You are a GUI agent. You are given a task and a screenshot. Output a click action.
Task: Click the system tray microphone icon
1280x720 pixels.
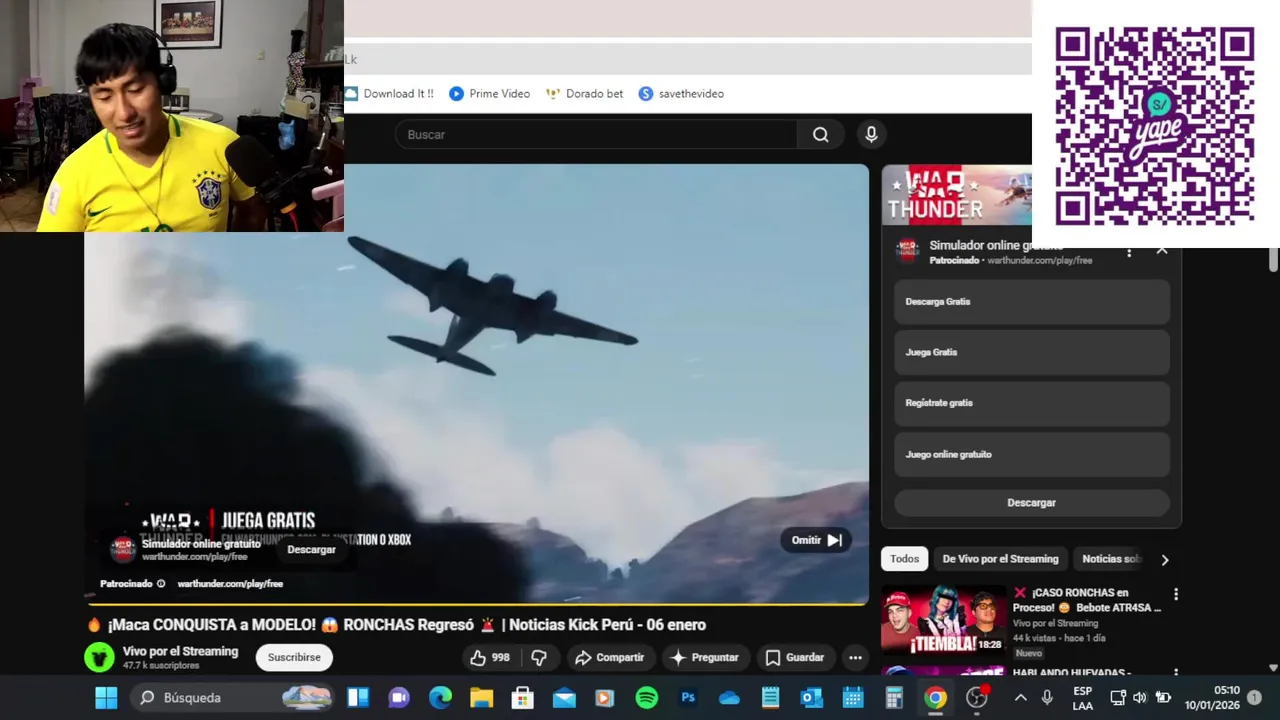pyautogui.click(x=1047, y=697)
